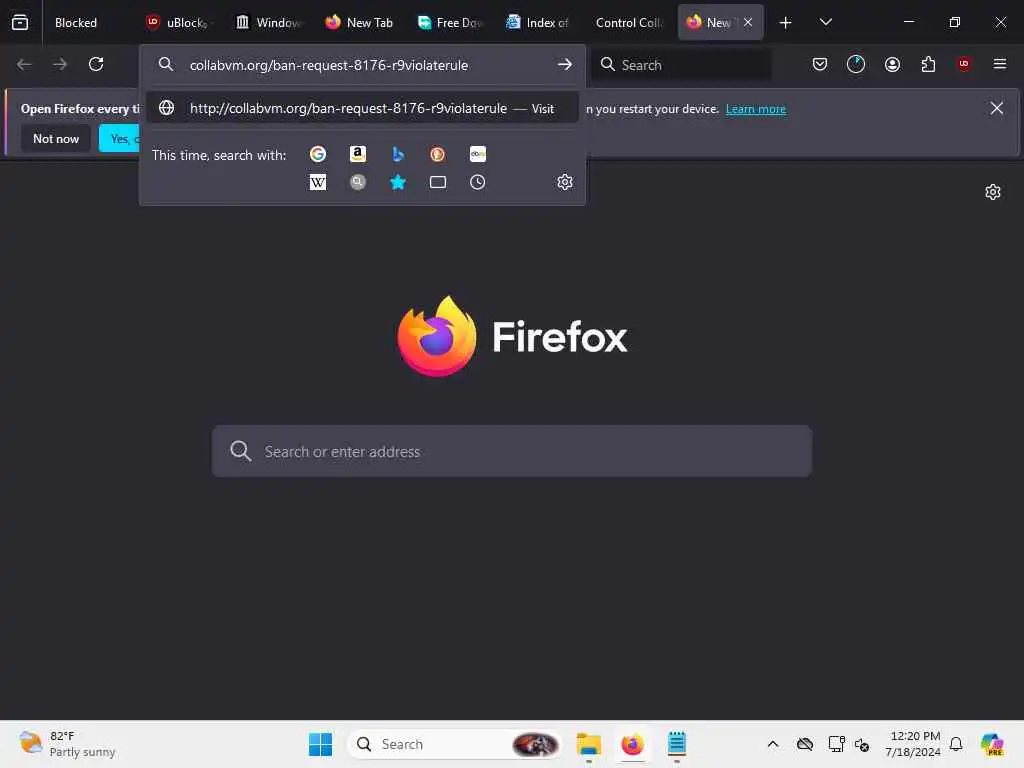Open the clock and date 12:20 PM
Screen dimensions: 1024x768
point(913,744)
